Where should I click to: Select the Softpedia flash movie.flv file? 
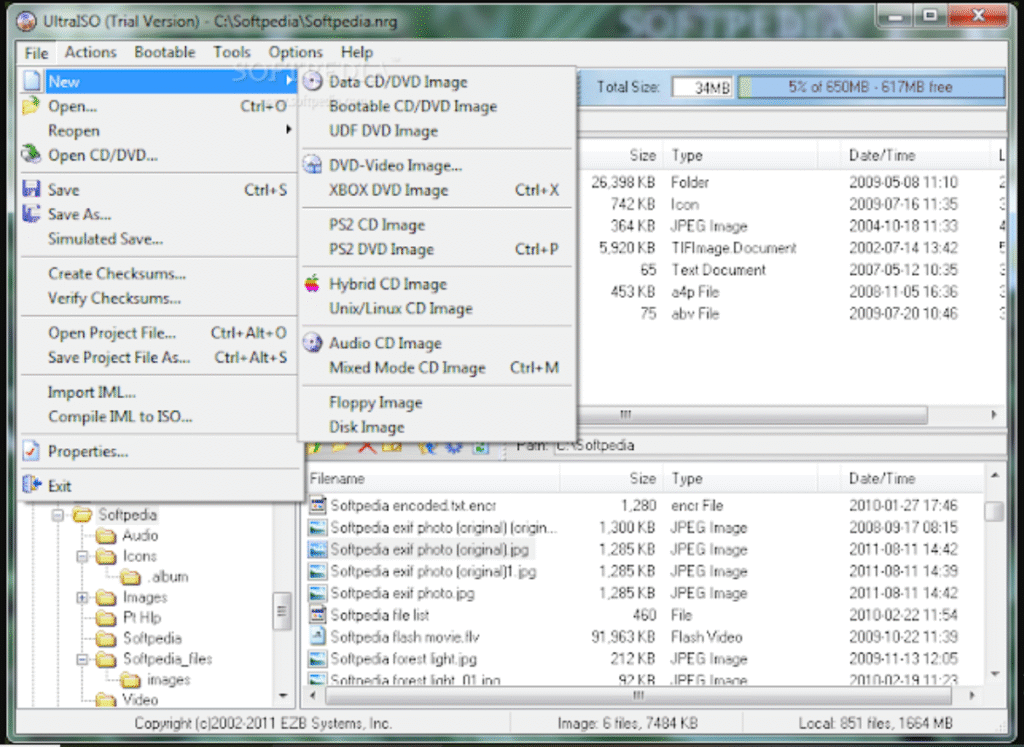(x=405, y=637)
